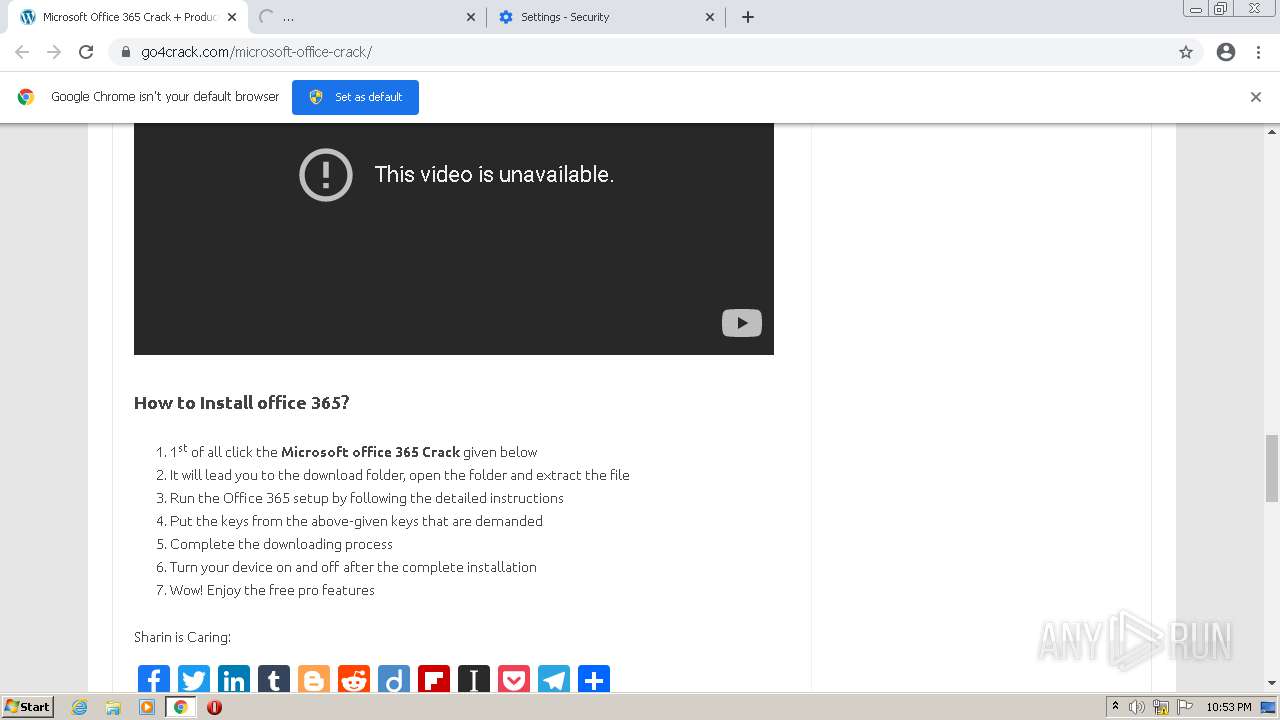The height and width of the screenshot is (720, 1280).
Task: Share the page on Instapaper
Action: [474, 680]
